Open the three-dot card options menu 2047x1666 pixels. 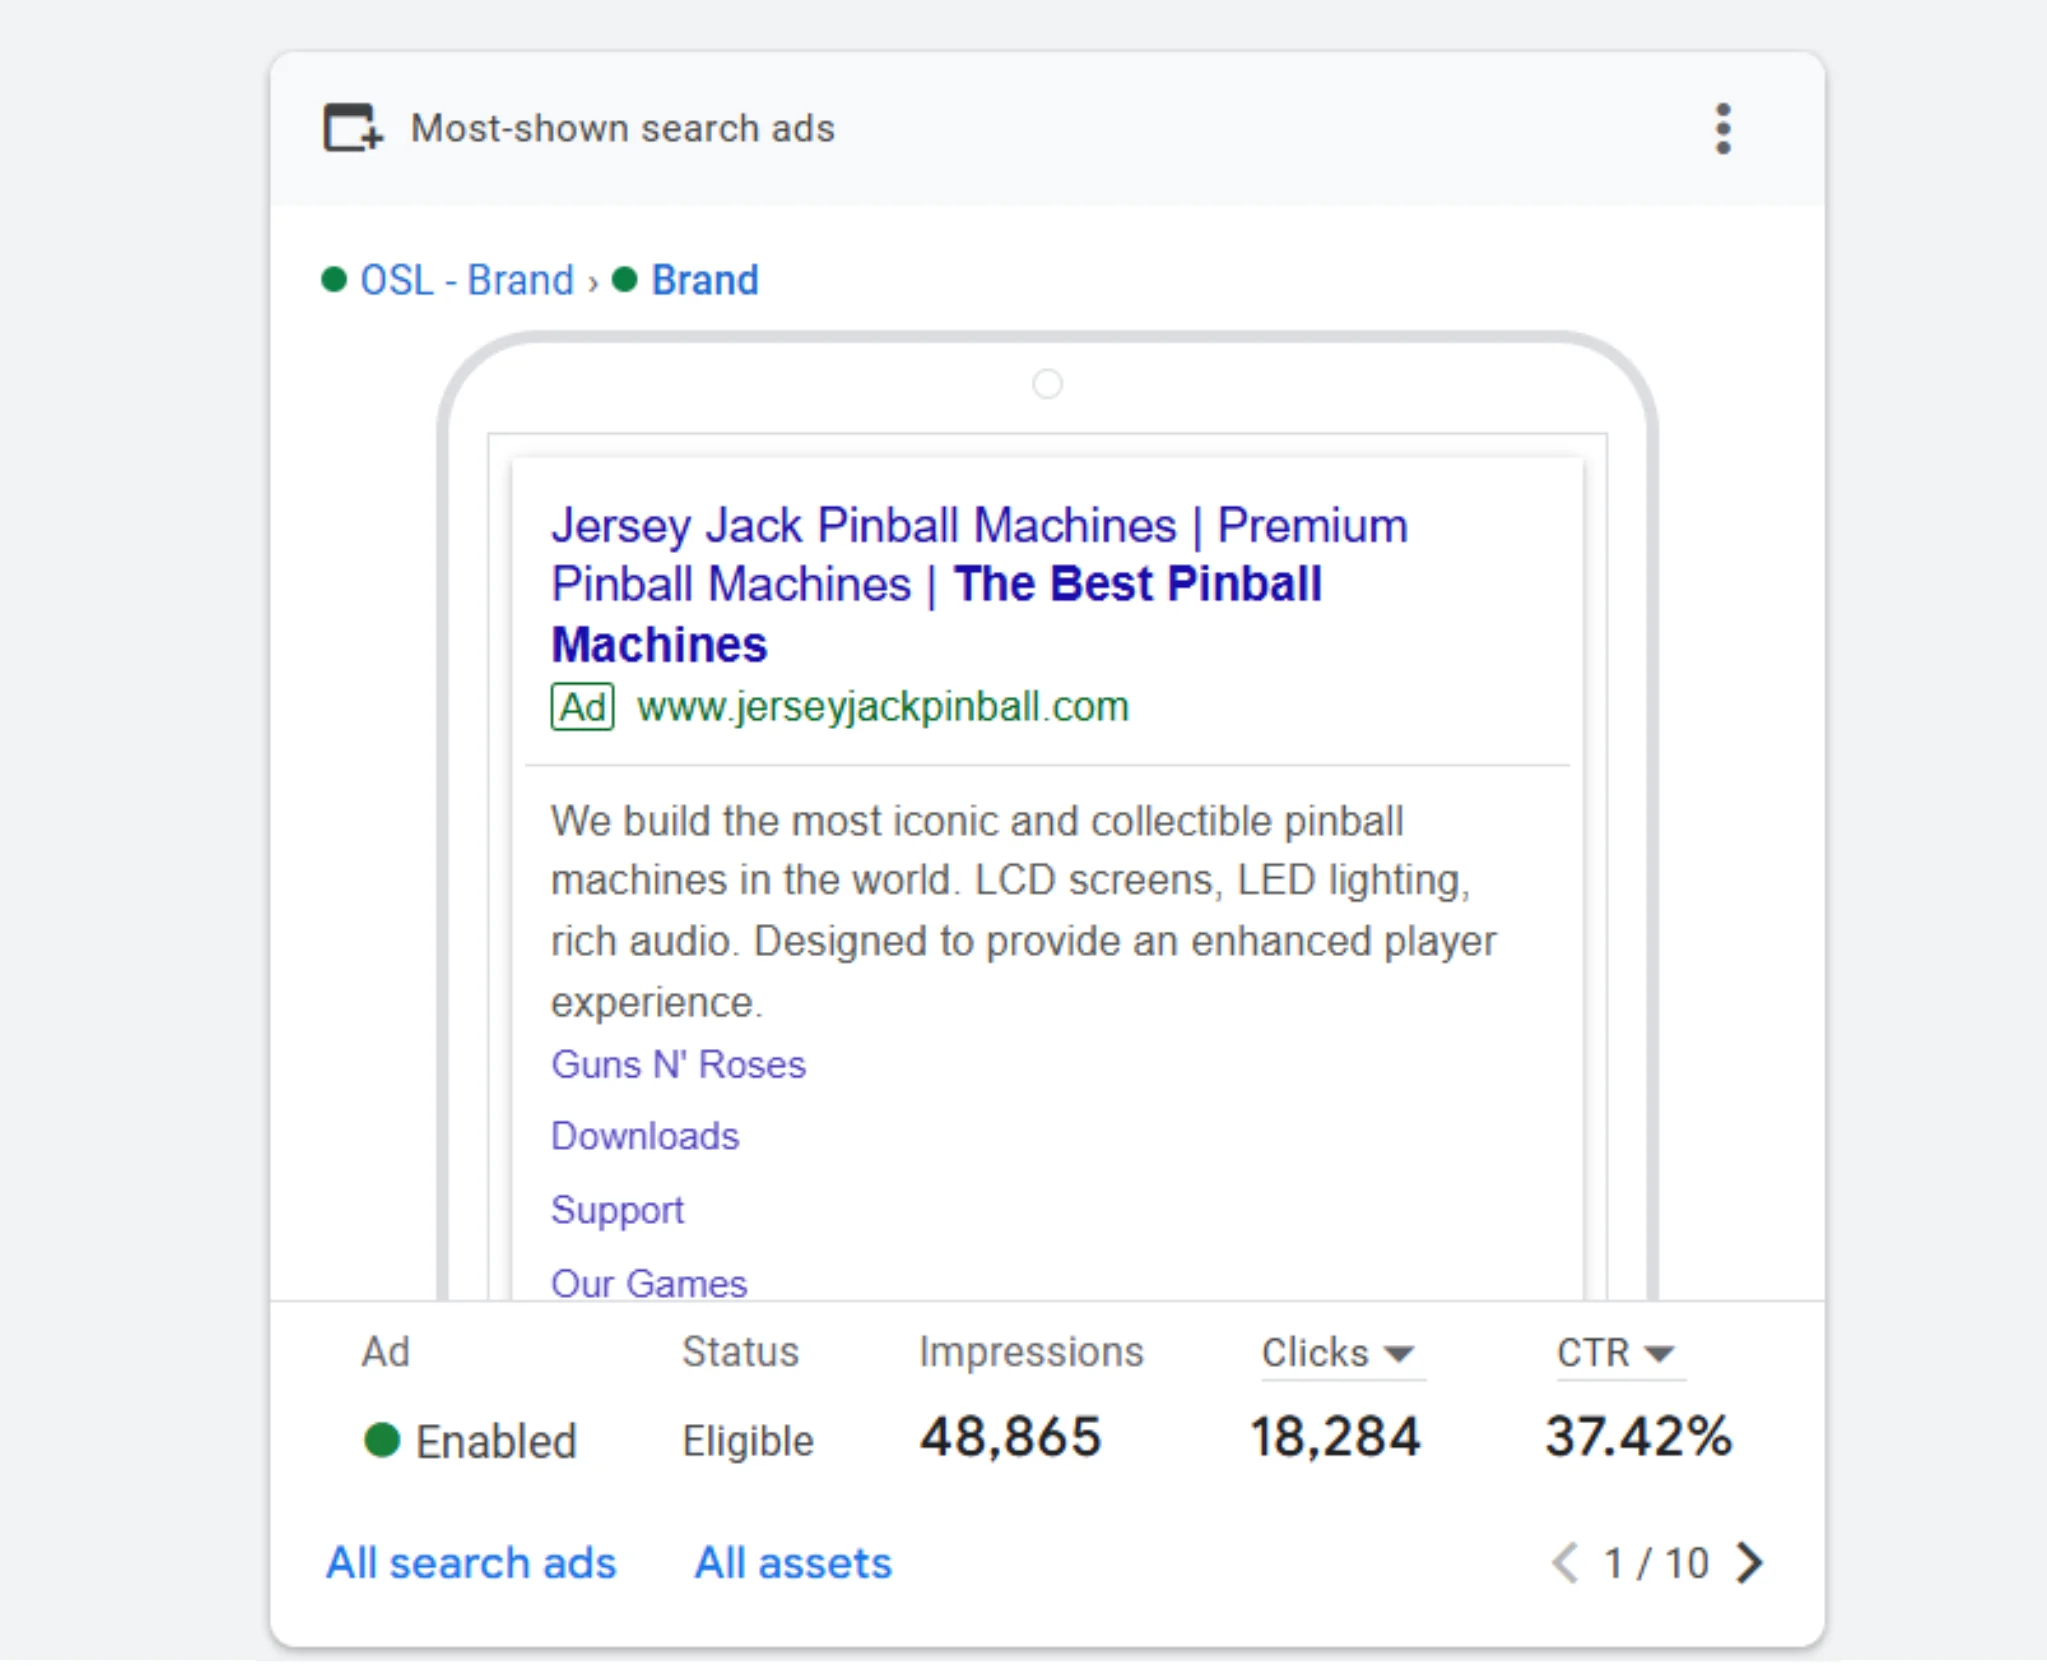tap(1721, 129)
